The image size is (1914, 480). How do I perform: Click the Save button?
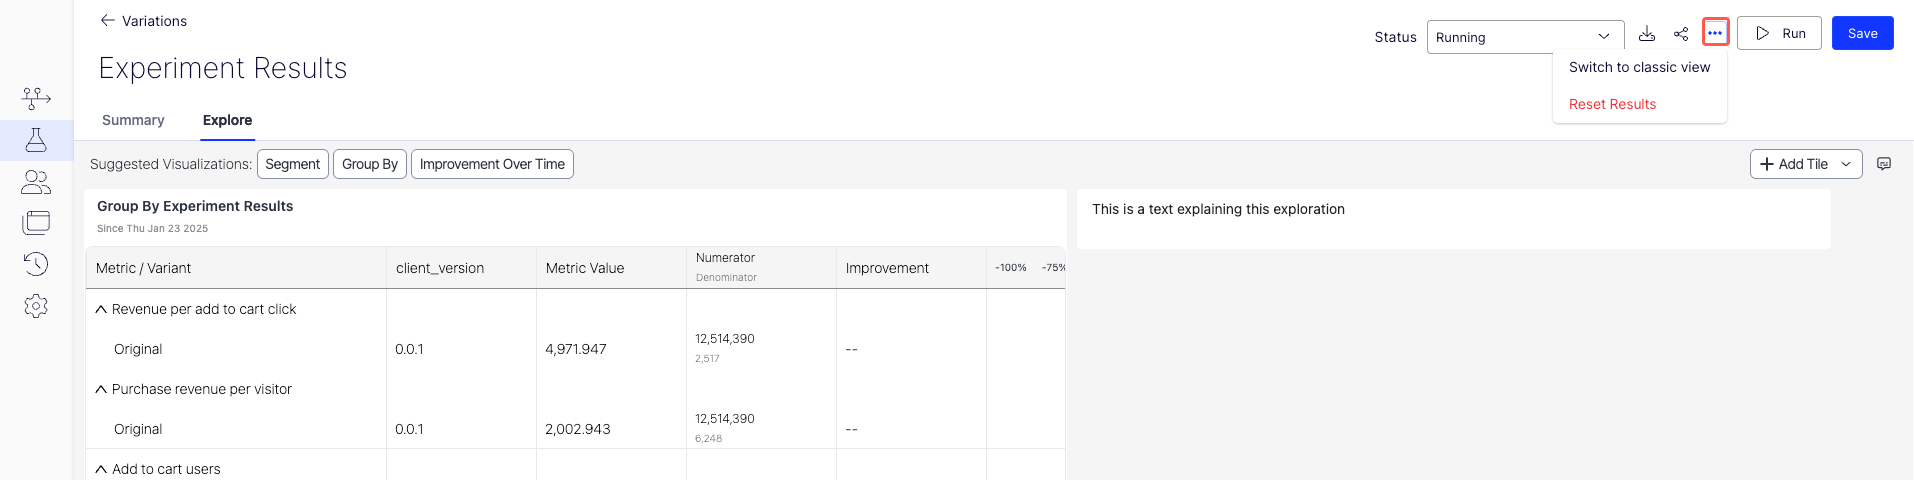pos(1862,33)
